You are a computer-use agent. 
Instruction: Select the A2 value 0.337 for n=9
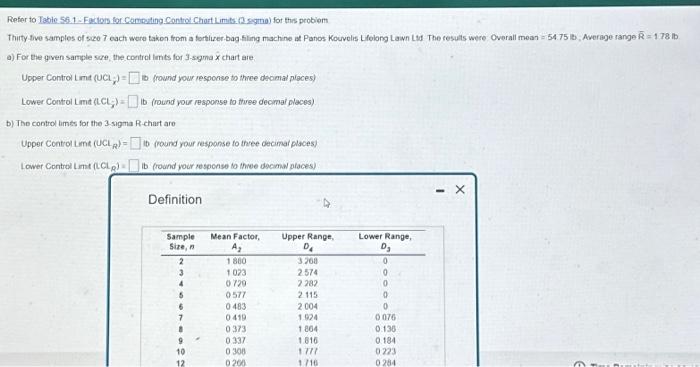236,341
